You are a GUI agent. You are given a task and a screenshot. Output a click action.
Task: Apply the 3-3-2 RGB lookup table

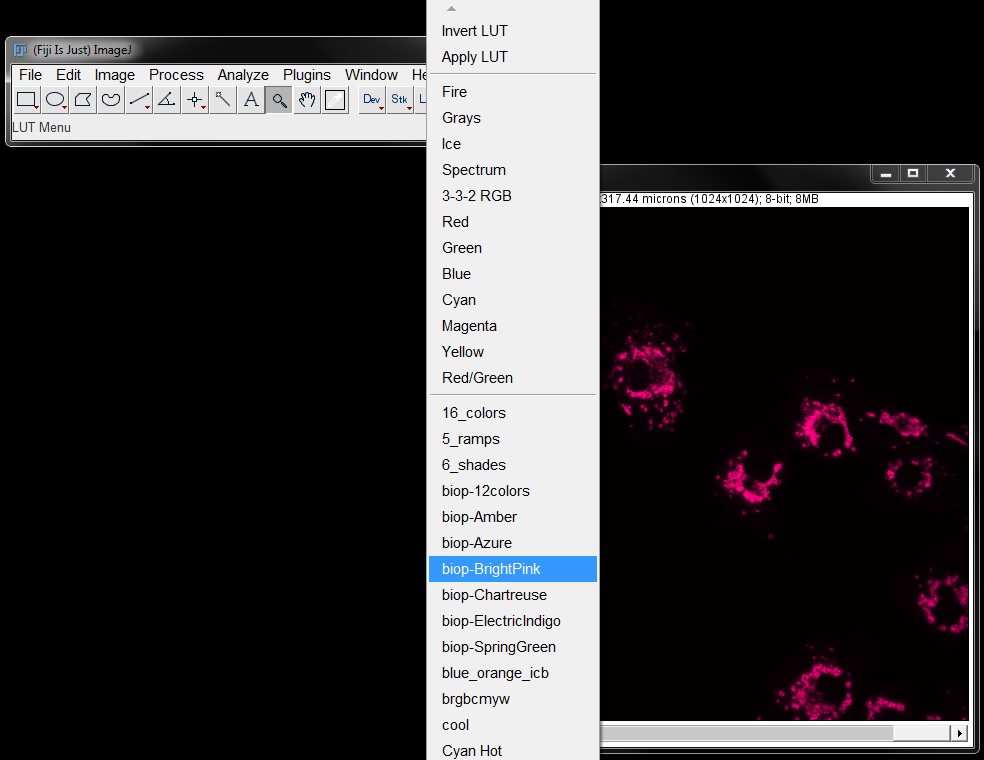513,196
